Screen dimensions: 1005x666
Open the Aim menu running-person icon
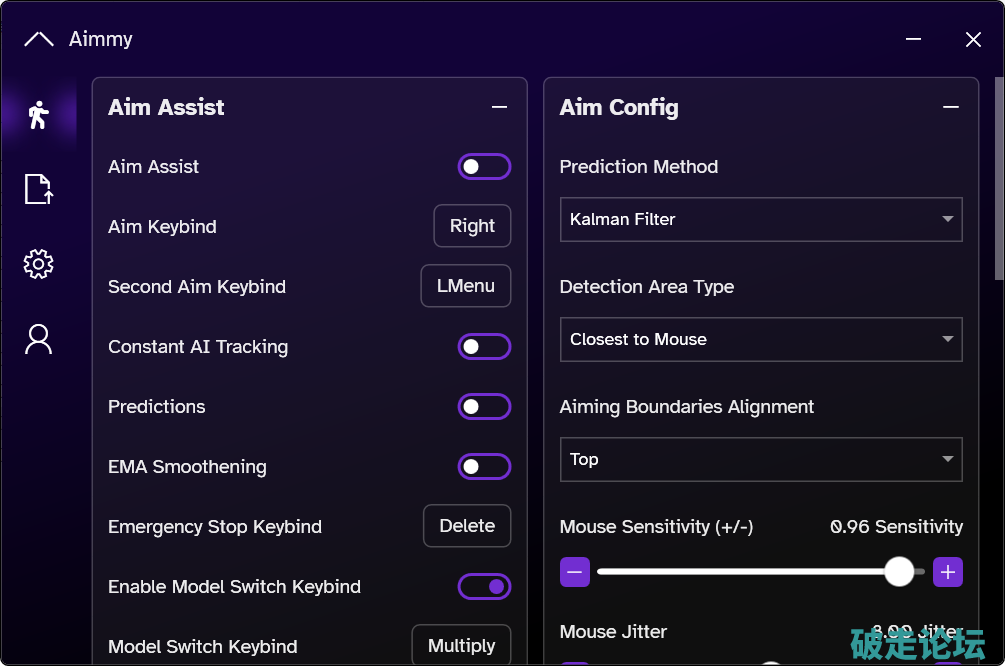(38, 115)
